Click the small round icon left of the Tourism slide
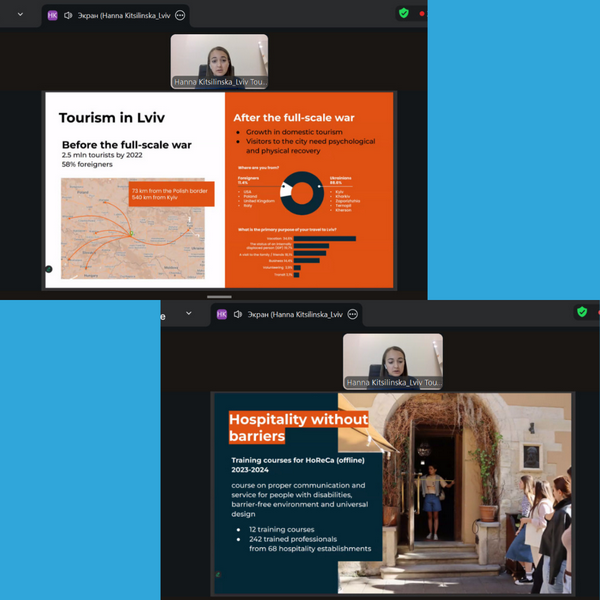The height and width of the screenshot is (600, 600). click(x=48, y=269)
